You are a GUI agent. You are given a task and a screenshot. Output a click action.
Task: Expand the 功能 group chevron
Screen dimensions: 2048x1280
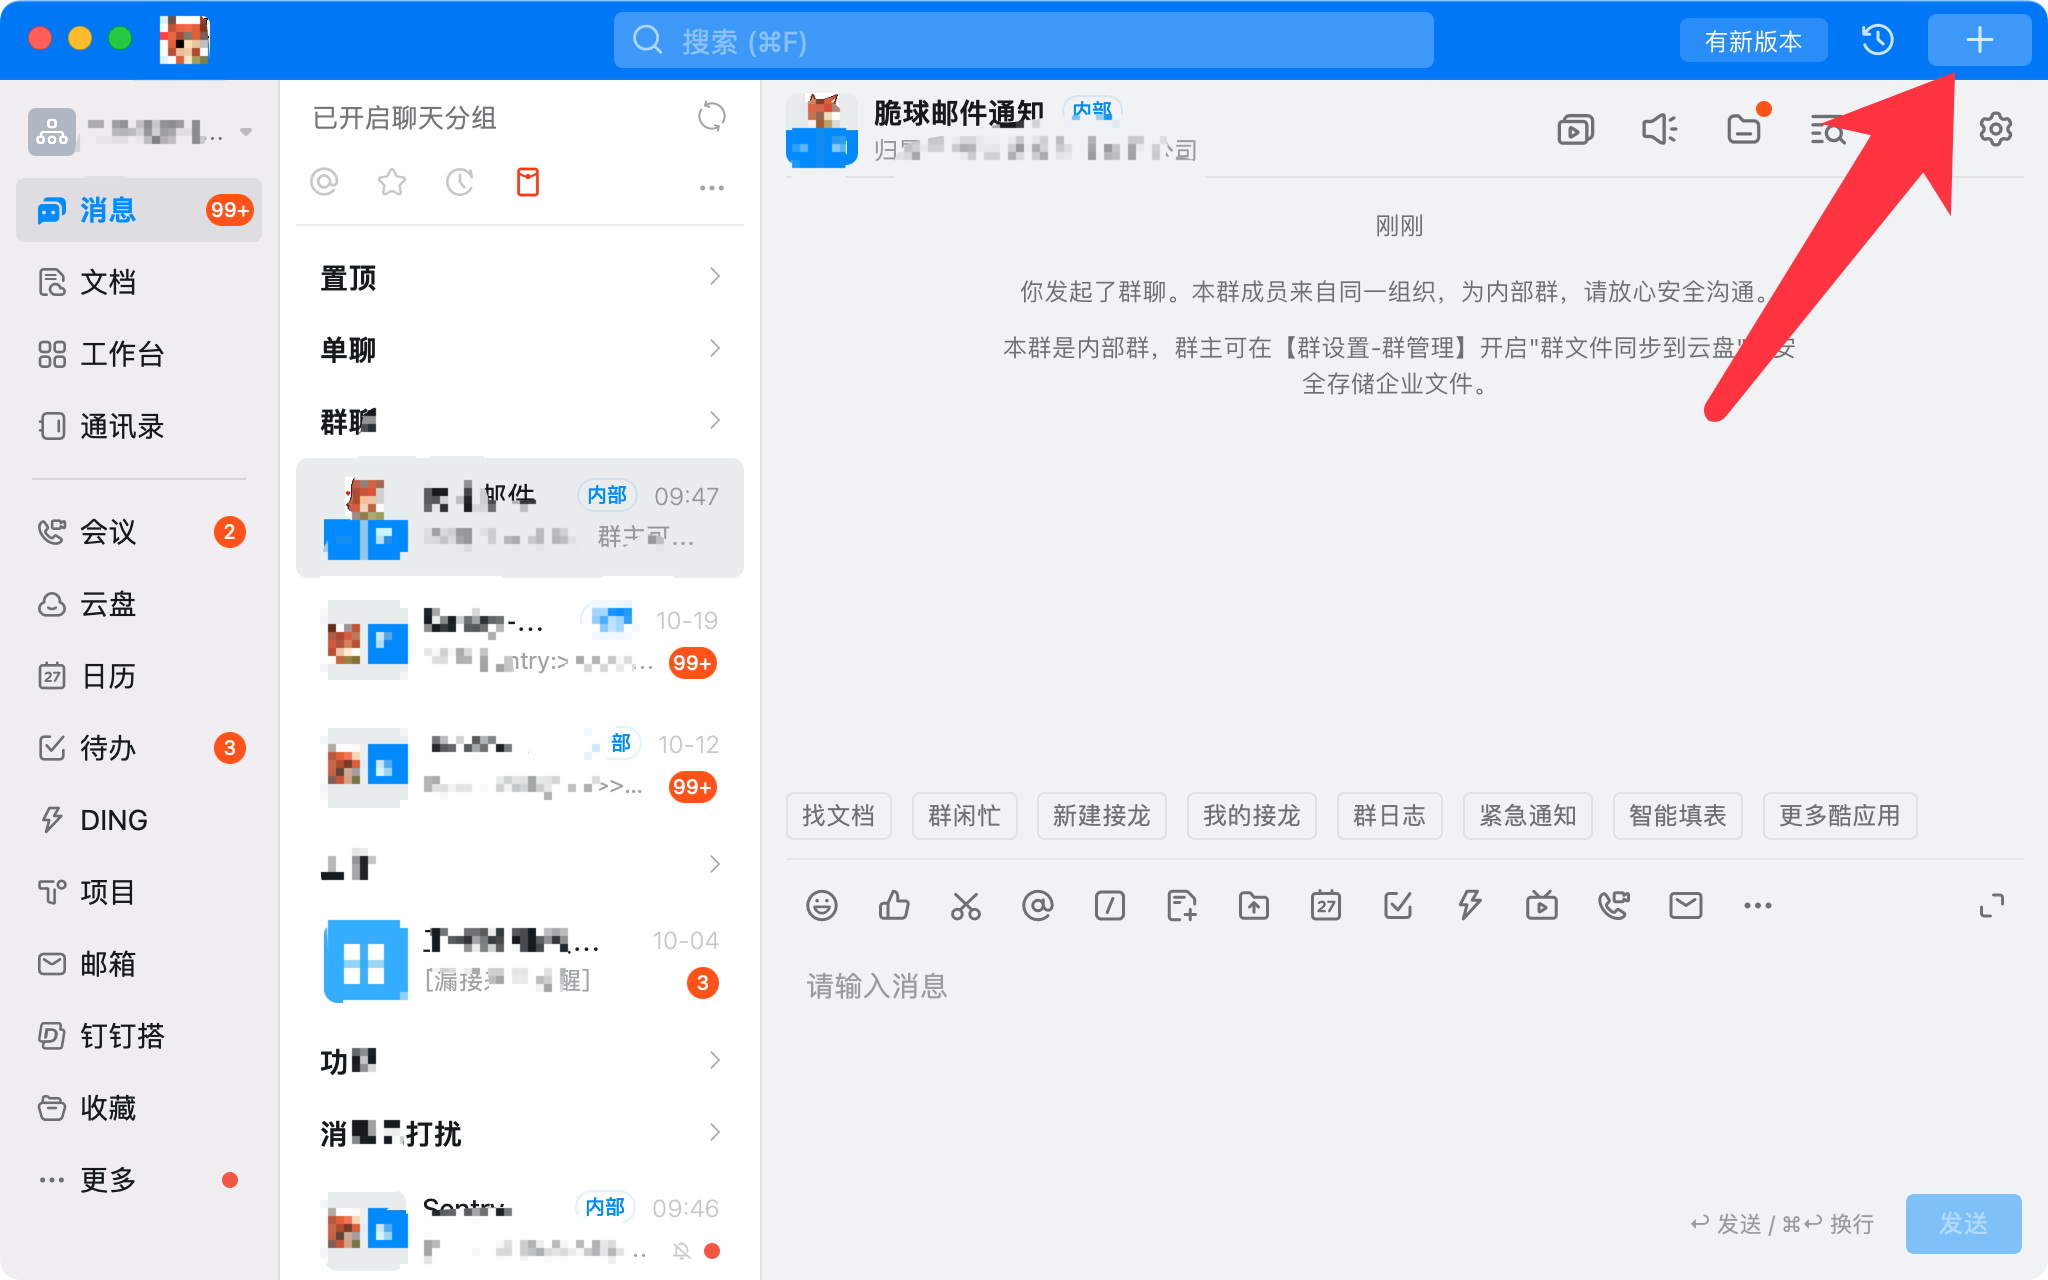pyautogui.click(x=715, y=1060)
